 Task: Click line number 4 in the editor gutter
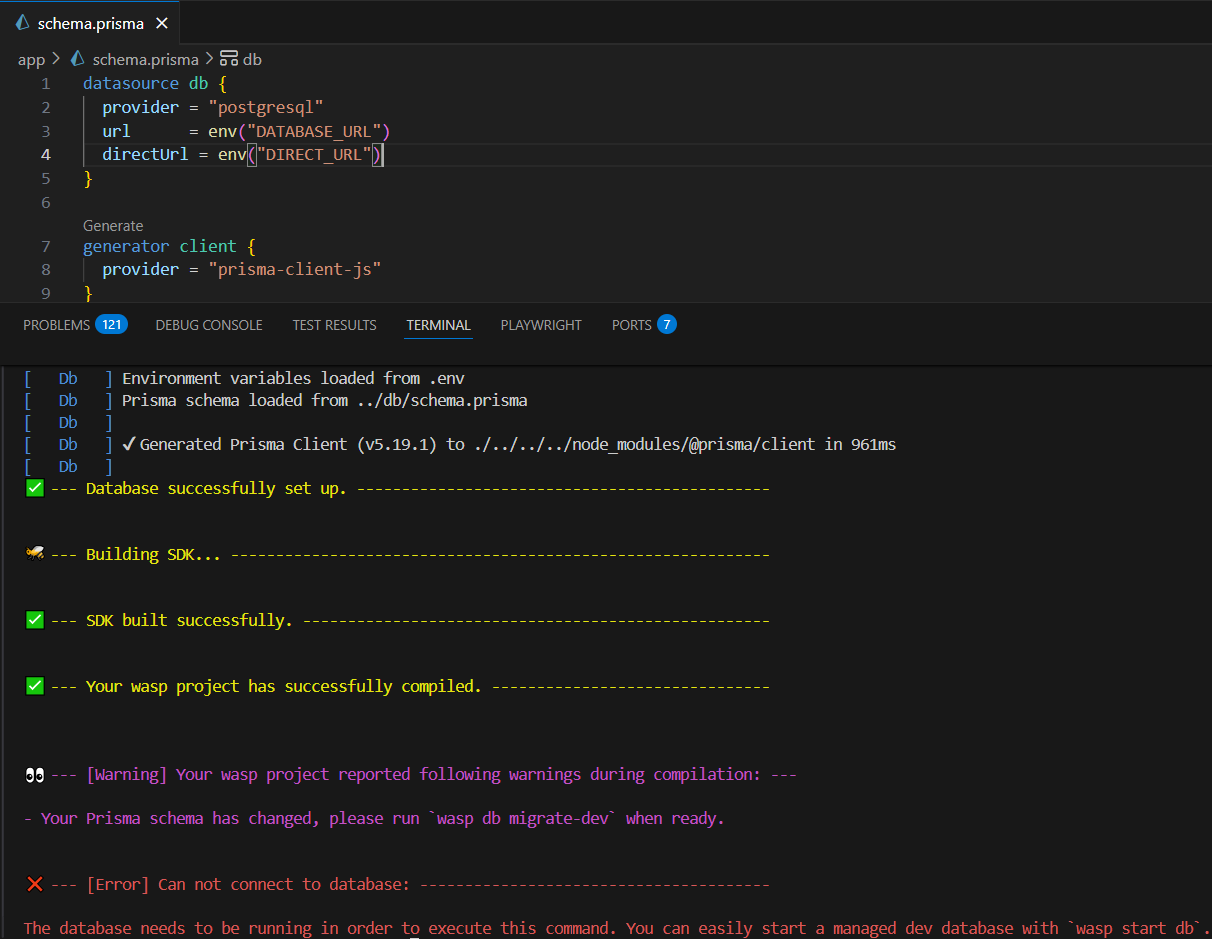click(x=46, y=154)
